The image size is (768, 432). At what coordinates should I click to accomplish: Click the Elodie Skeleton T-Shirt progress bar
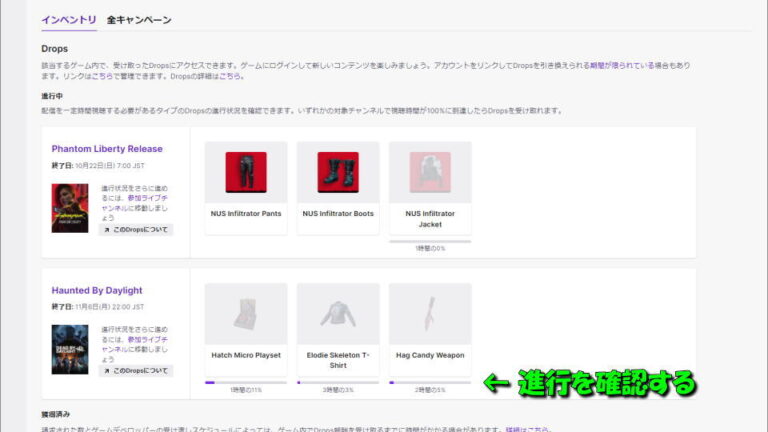[338, 383]
